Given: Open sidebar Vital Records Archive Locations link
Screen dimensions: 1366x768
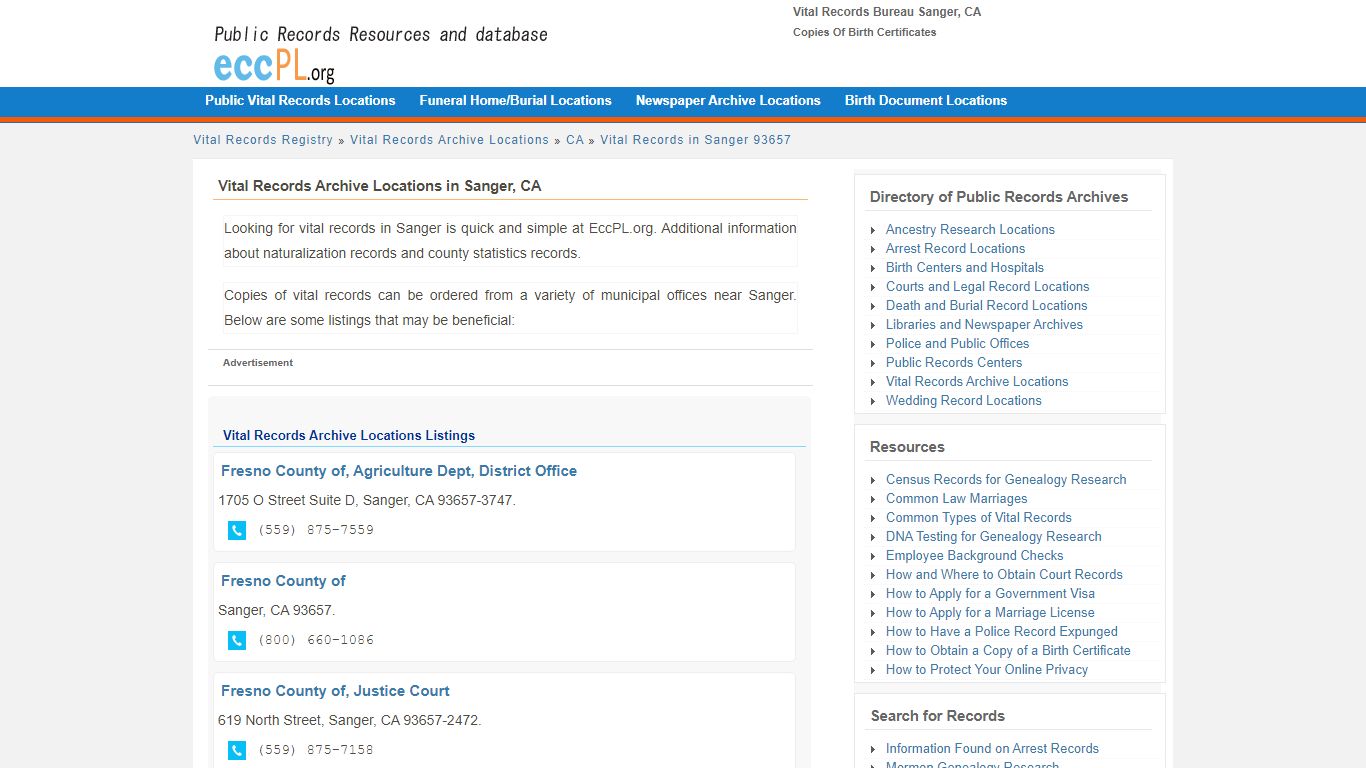Looking at the screenshot, I should (x=977, y=381).
